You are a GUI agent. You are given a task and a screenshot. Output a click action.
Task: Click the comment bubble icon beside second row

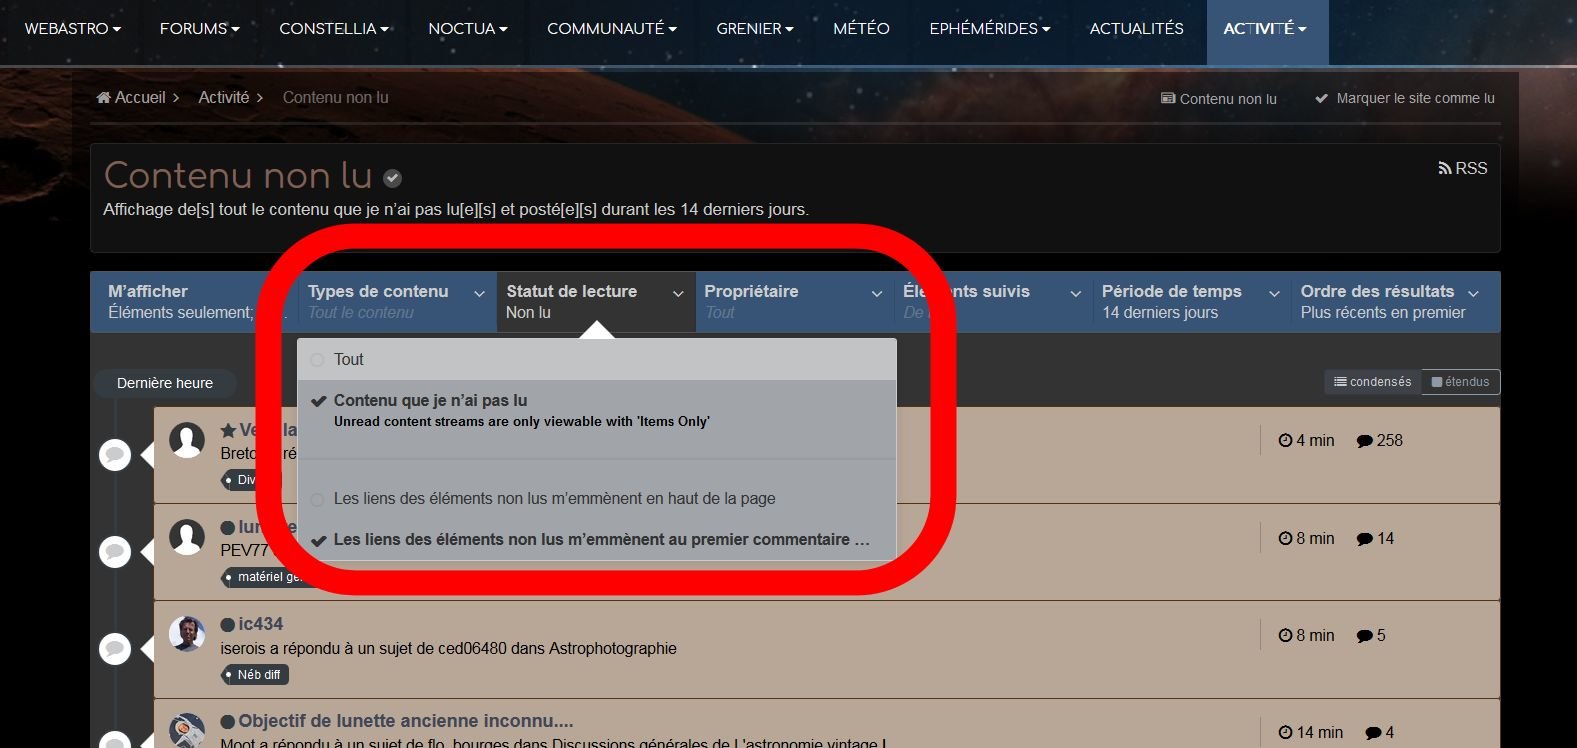[x=115, y=552]
